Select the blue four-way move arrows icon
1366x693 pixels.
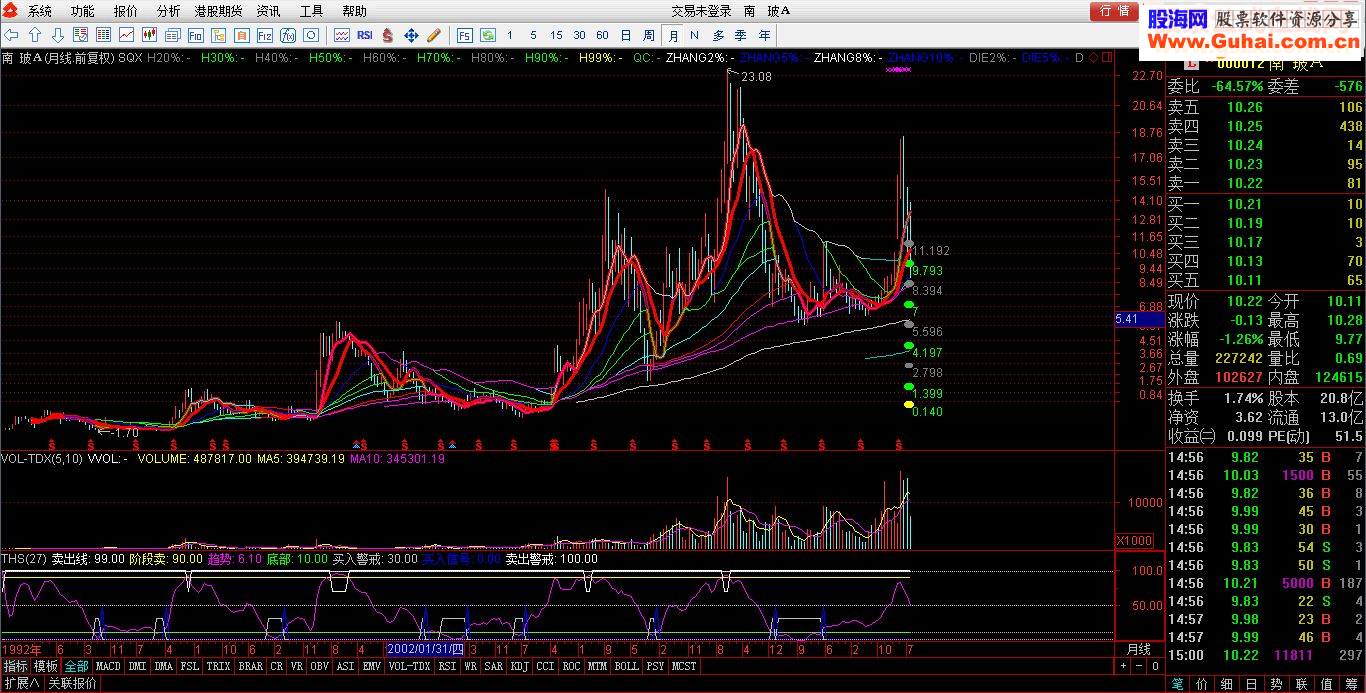(411, 35)
